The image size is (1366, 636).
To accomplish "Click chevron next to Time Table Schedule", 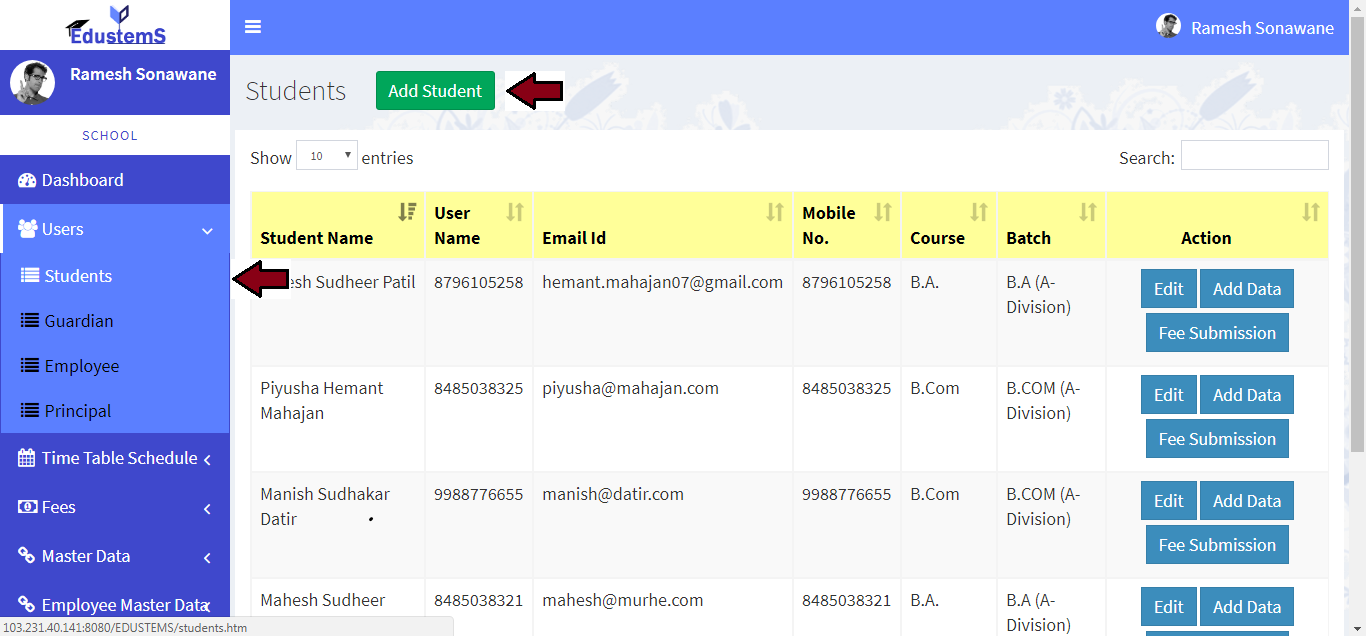I will tap(207, 460).
